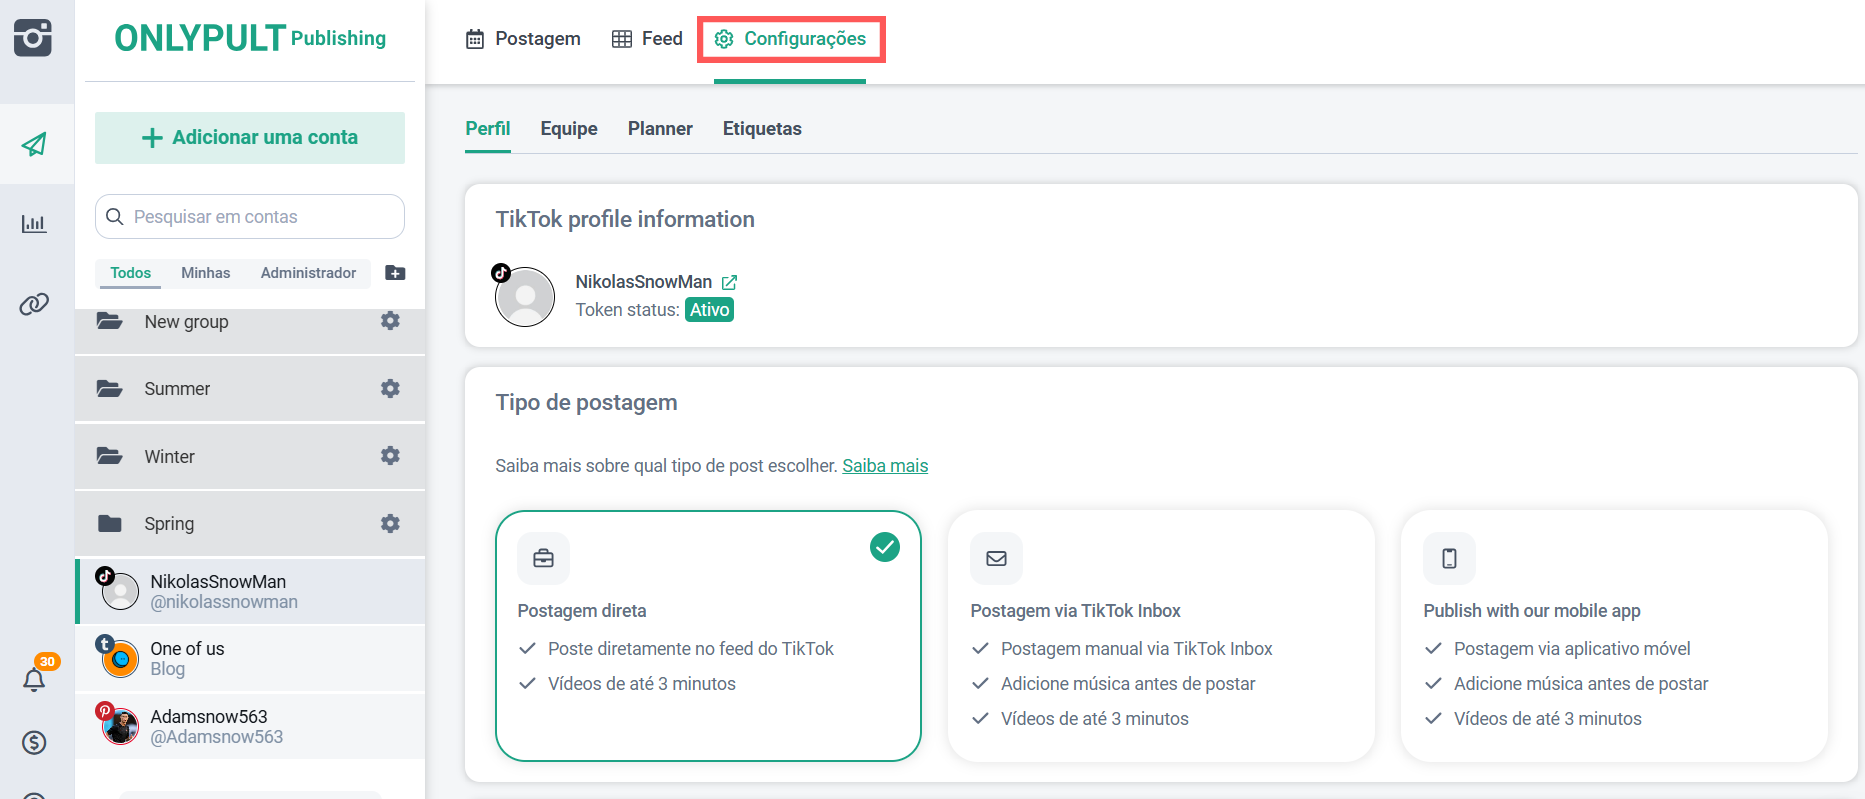The width and height of the screenshot is (1865, 799).
Task: Open the analytics bar chart icon
Action: [x=34, y=223]
